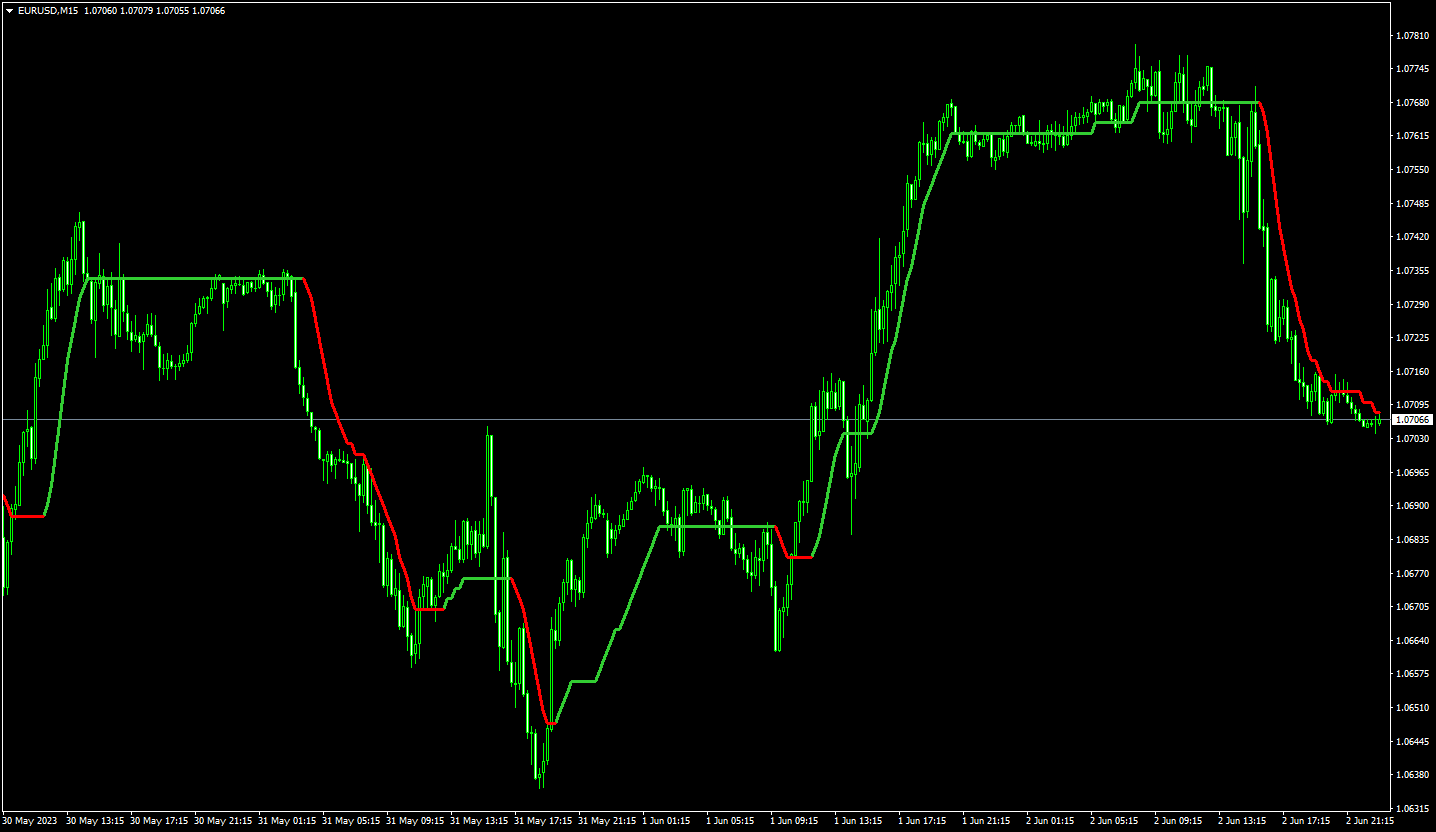Click price axis label "1.06510"
The height and width of the screenshot is (832, 1436).
pyautogui.click(x=1412, y=708)
